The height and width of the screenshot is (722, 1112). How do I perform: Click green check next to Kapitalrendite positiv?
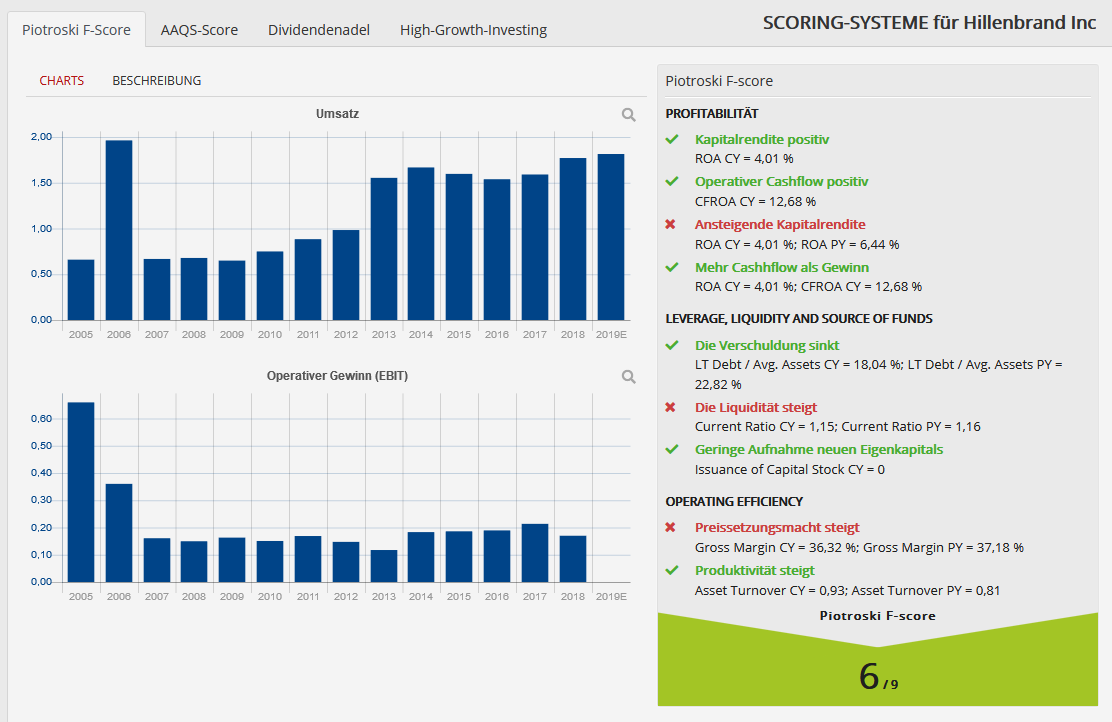tap(672, 140)
